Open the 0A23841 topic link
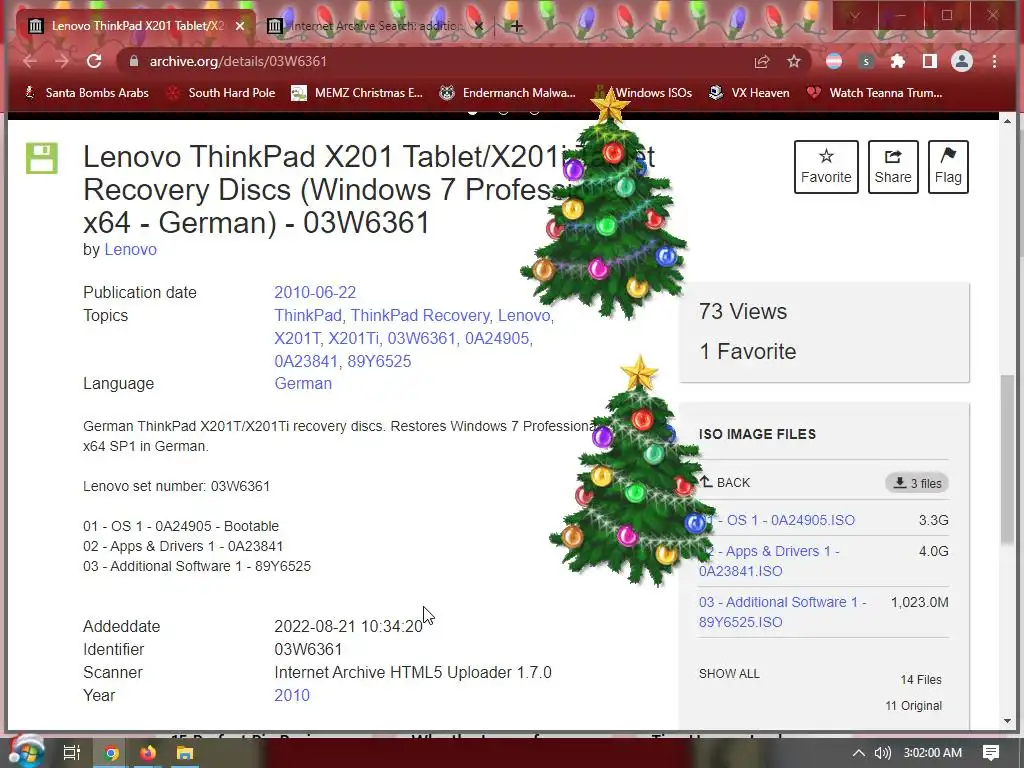The width and height of the screenshot is (1024, 768). [306, 361]
